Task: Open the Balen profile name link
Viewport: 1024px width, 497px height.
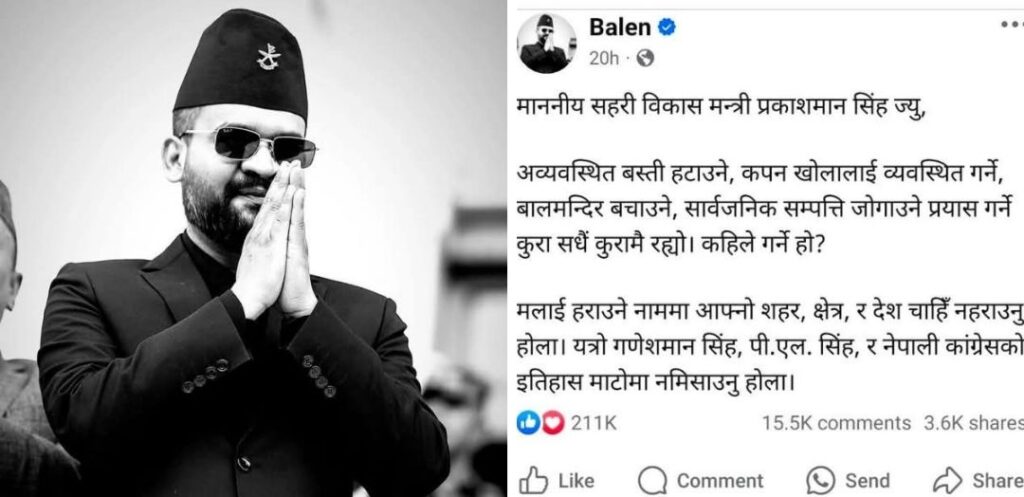Action: (620, 27)
